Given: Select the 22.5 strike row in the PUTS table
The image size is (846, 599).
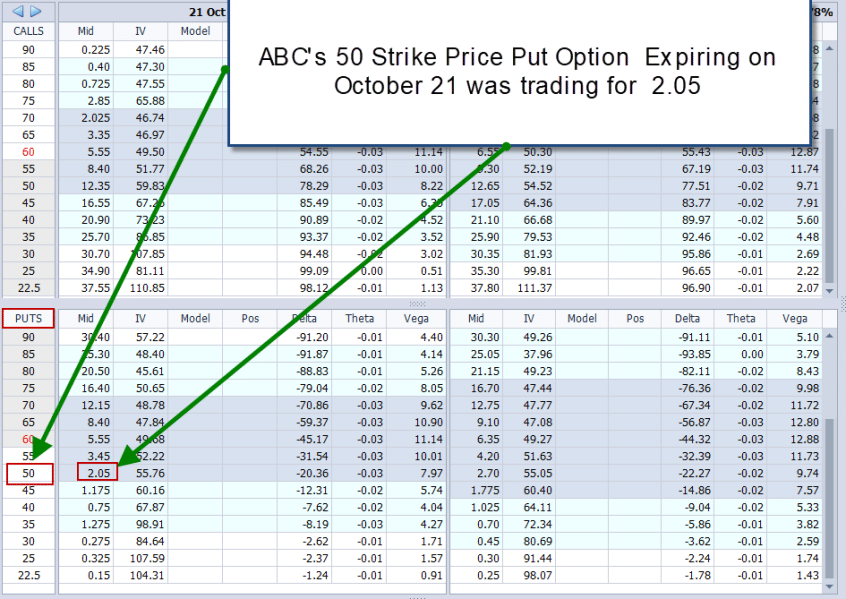Looking at the screenshot, I should [27, 574].
